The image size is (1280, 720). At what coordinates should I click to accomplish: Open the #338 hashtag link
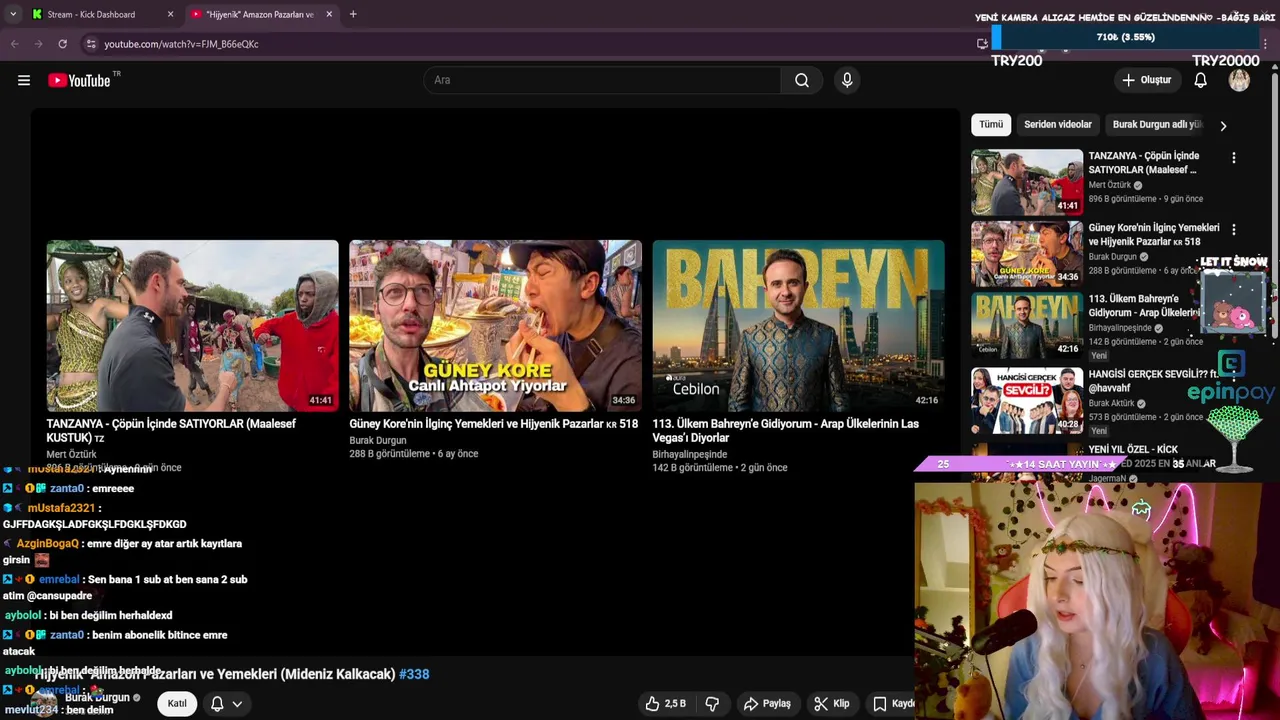414,675
